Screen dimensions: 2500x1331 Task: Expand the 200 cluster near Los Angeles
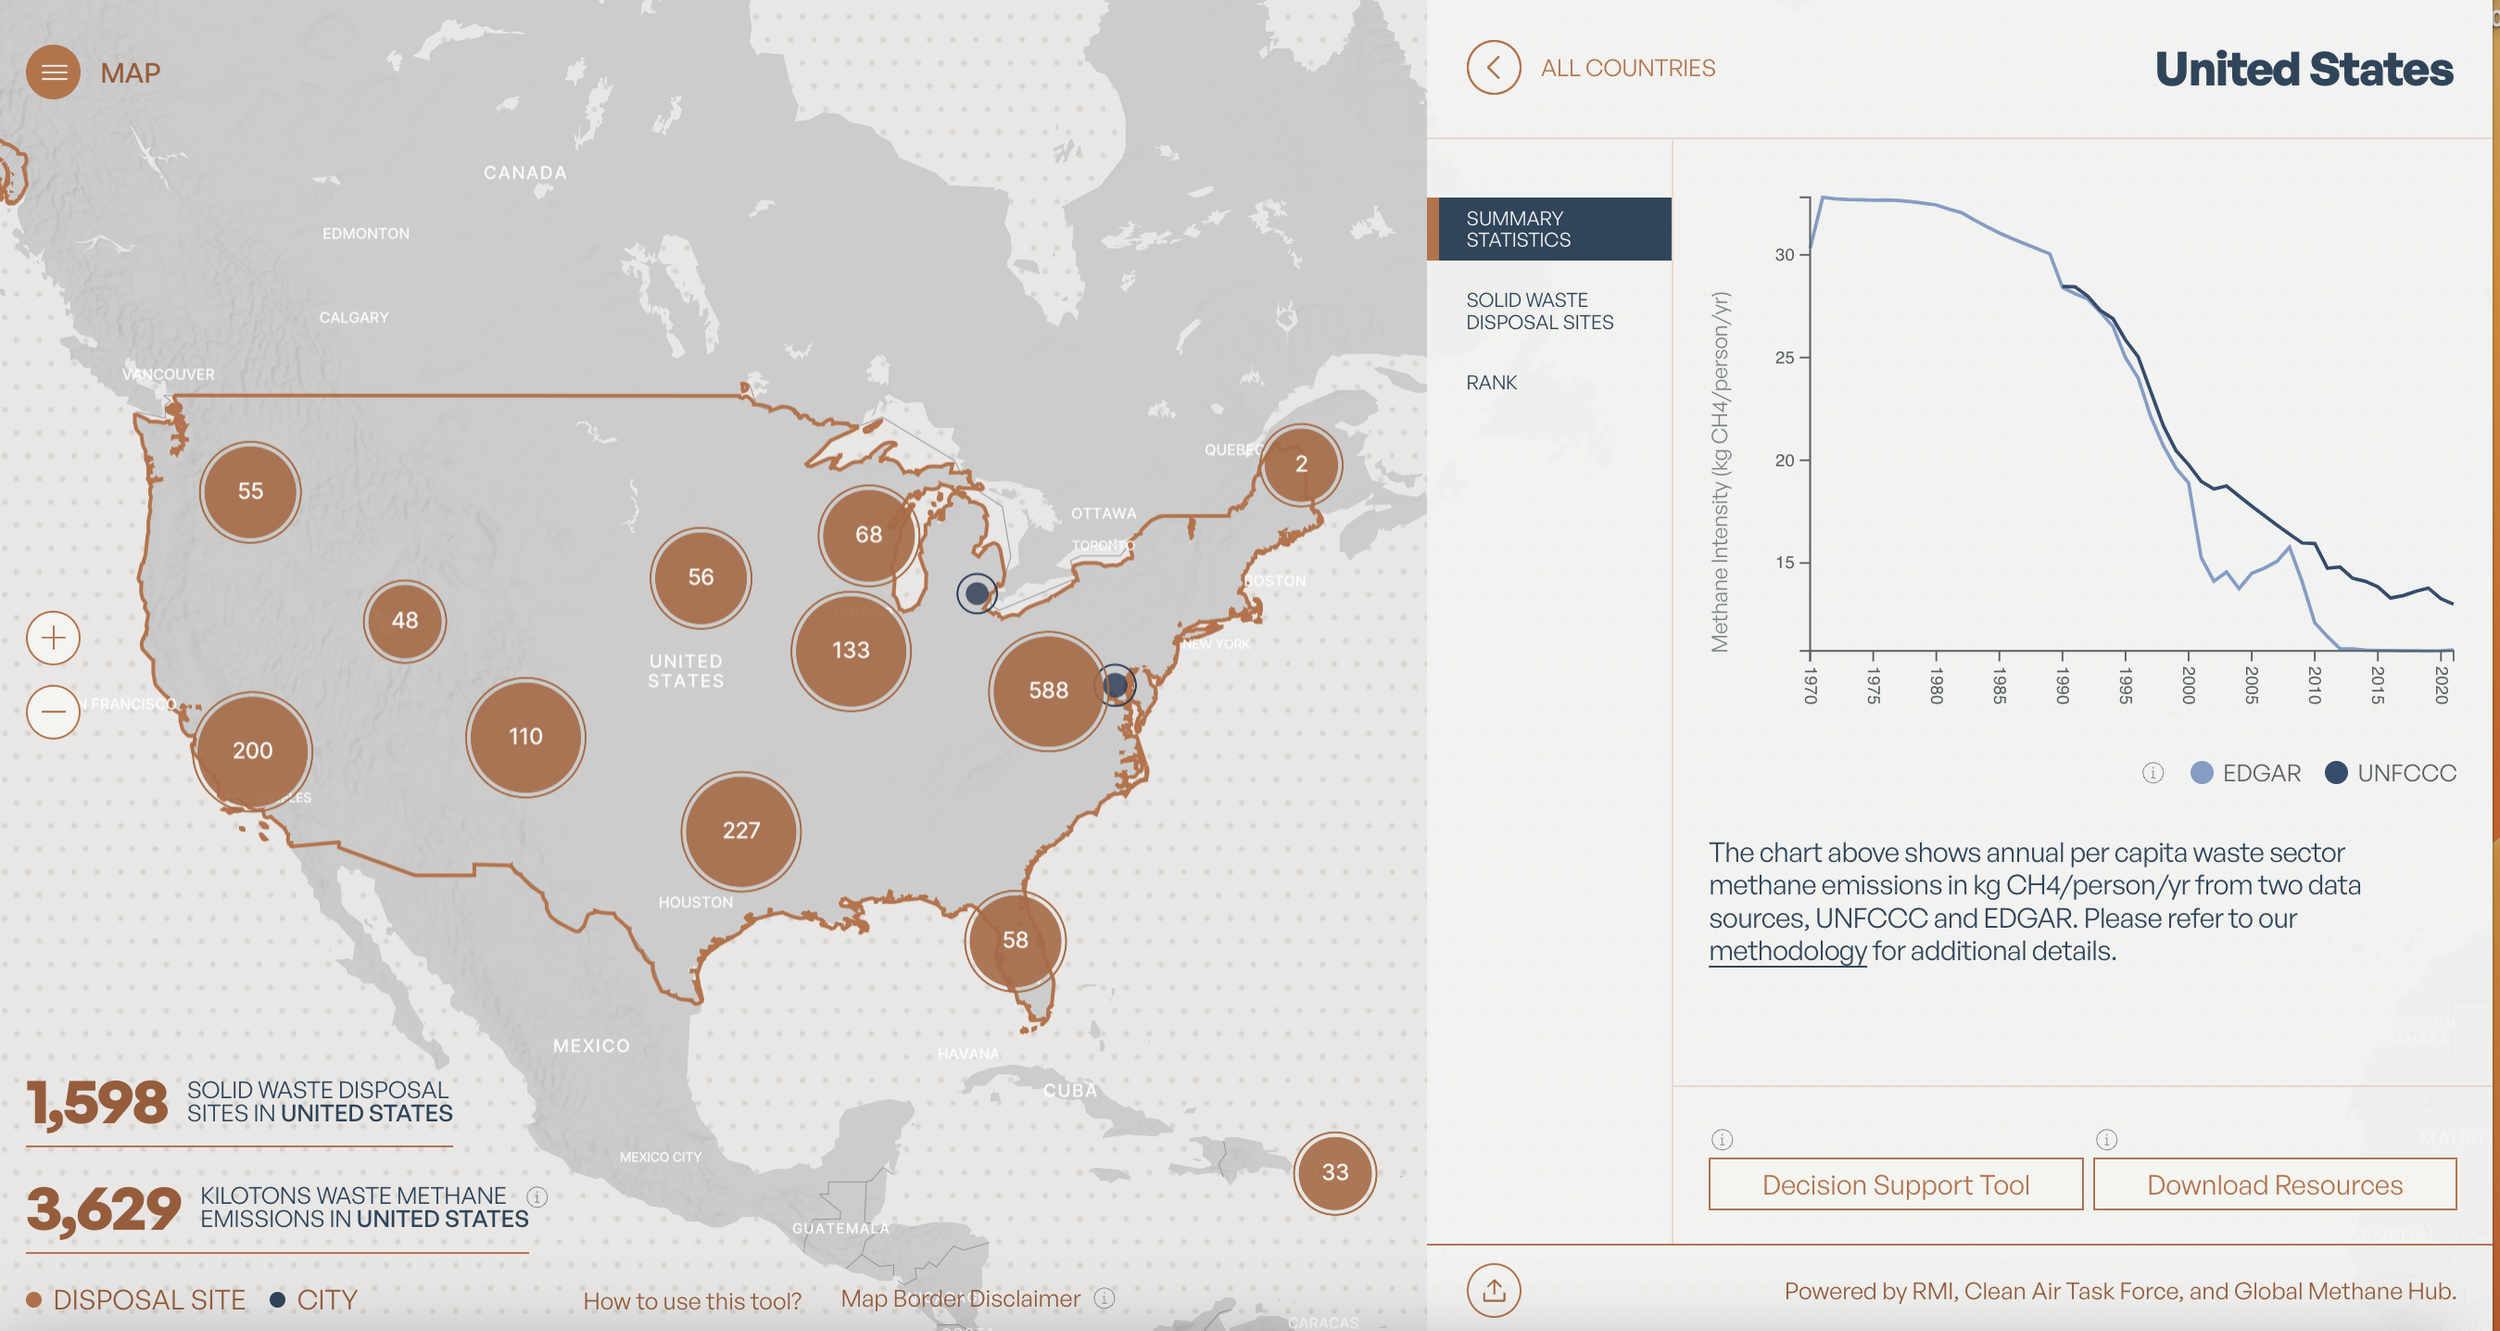tap(252, 750)
